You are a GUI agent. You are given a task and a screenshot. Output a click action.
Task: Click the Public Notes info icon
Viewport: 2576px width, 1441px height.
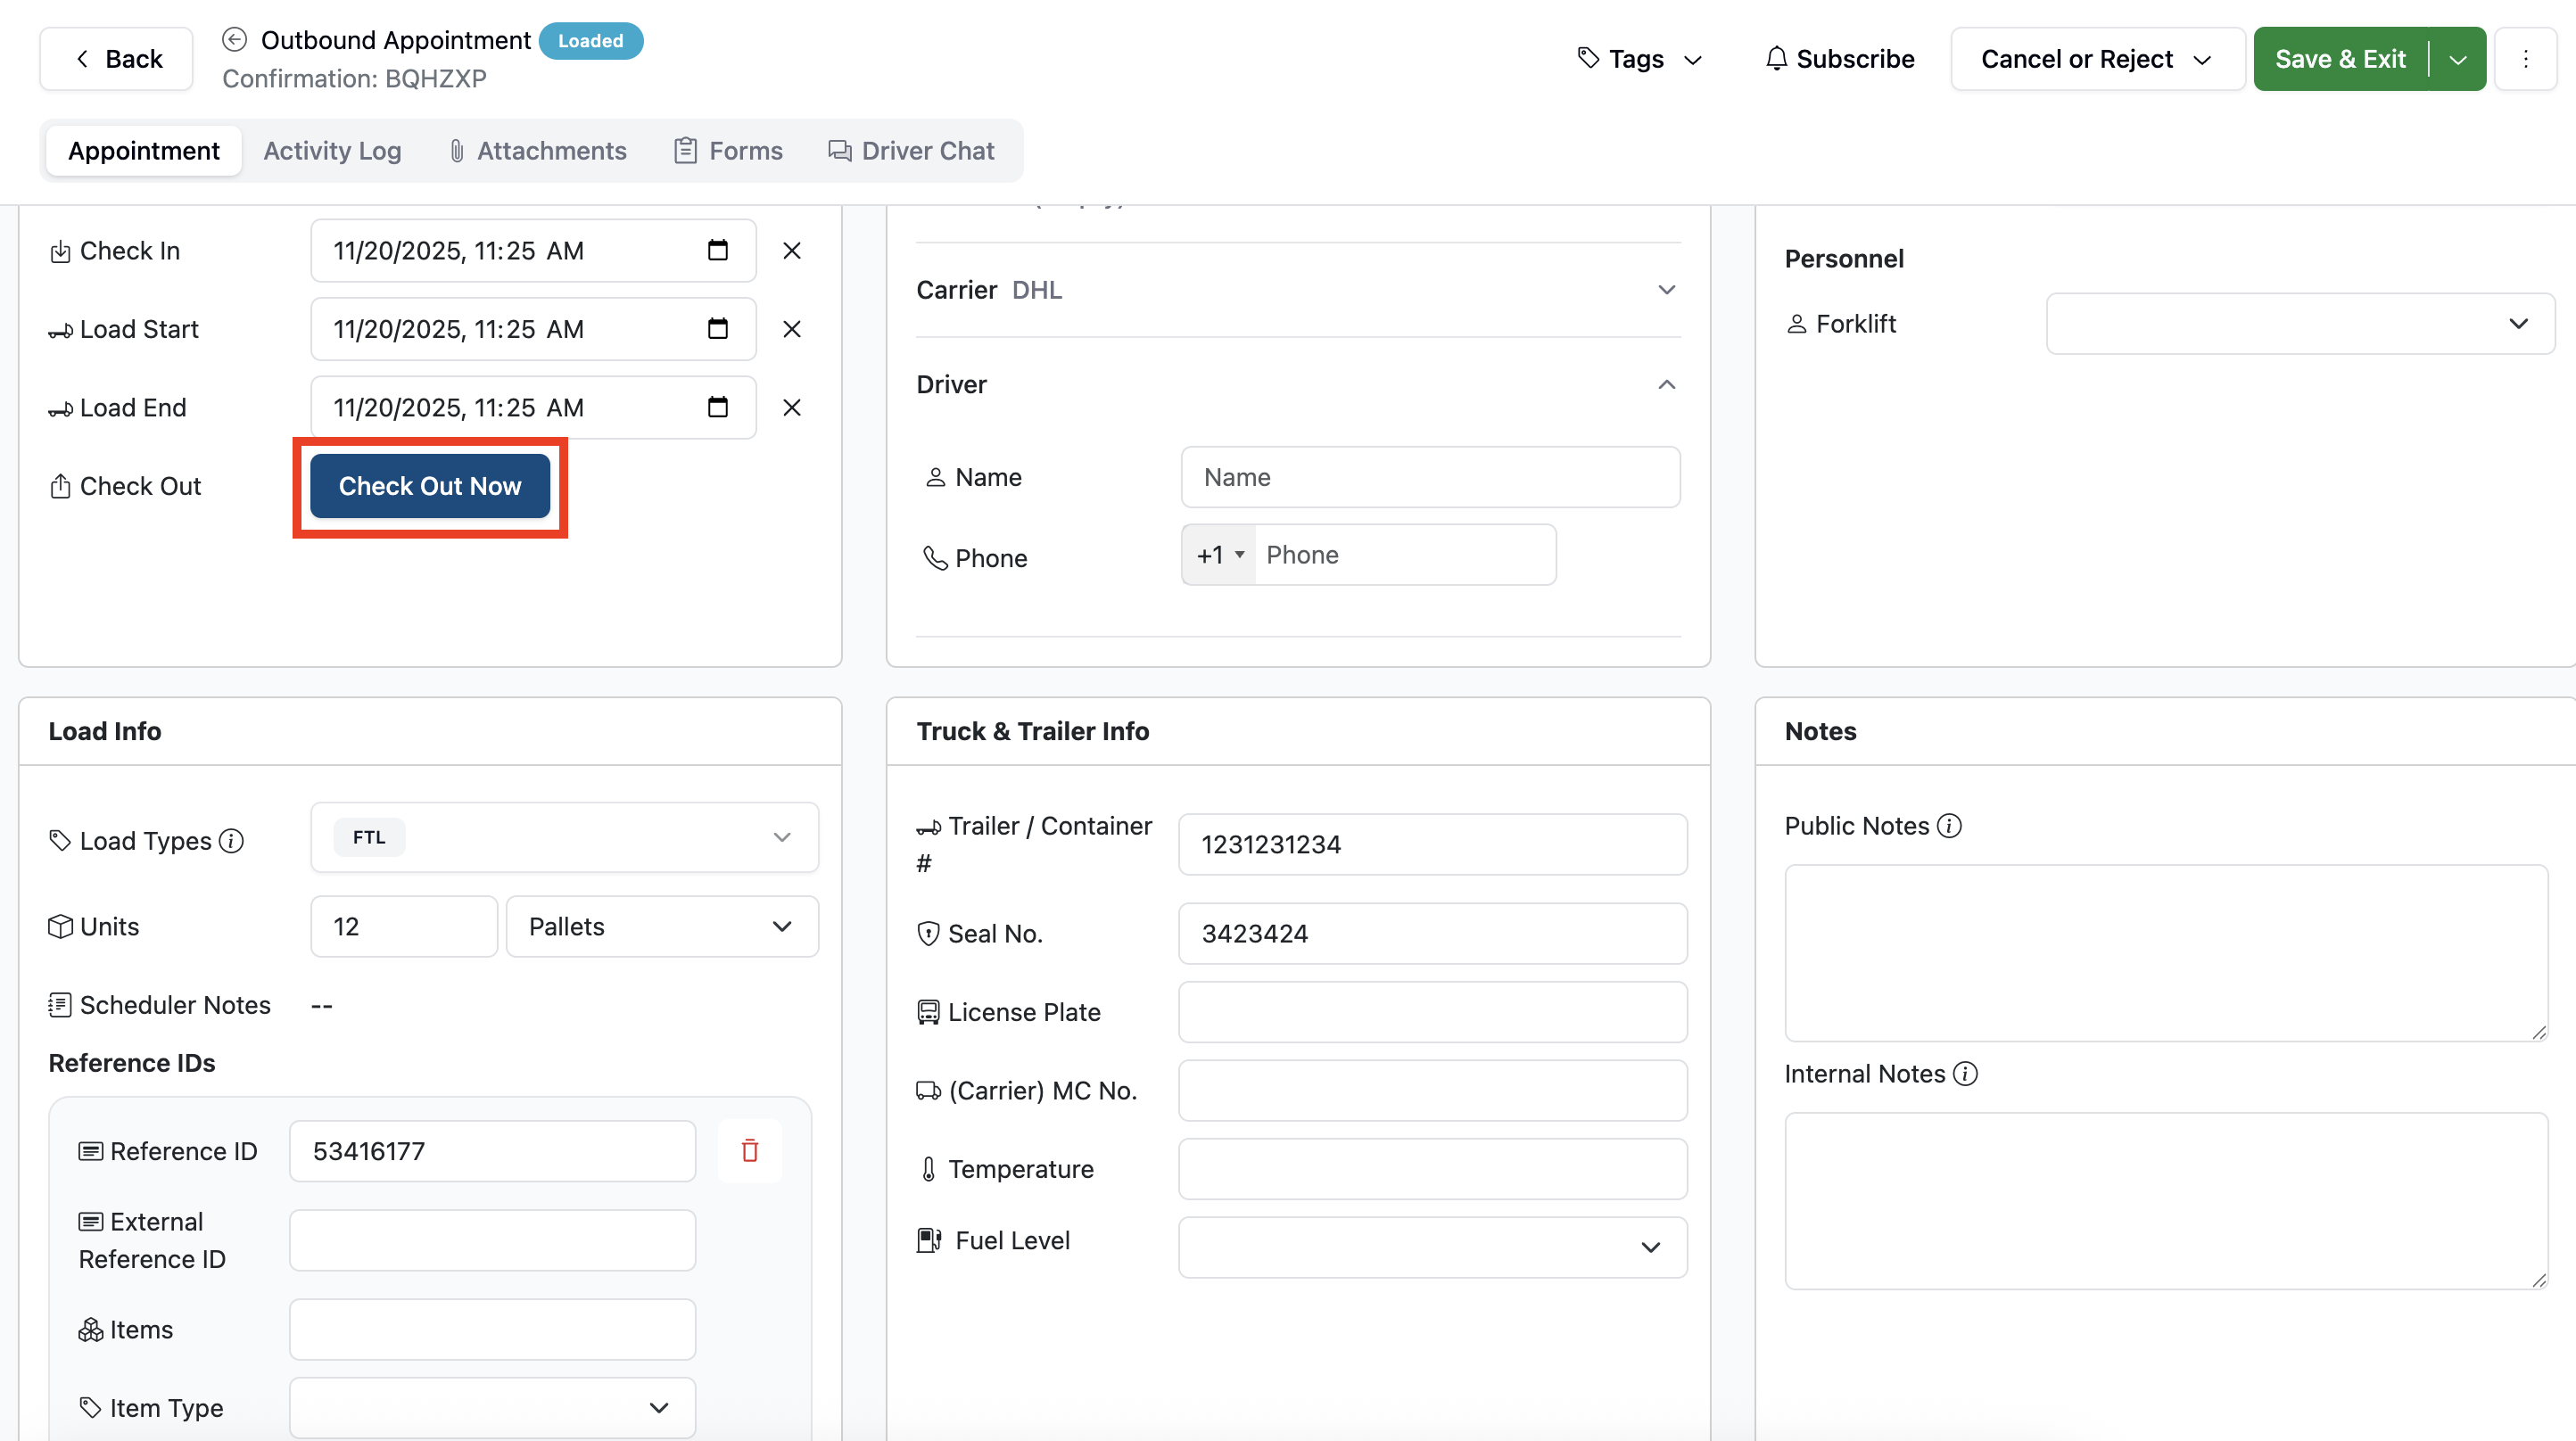1949,826
